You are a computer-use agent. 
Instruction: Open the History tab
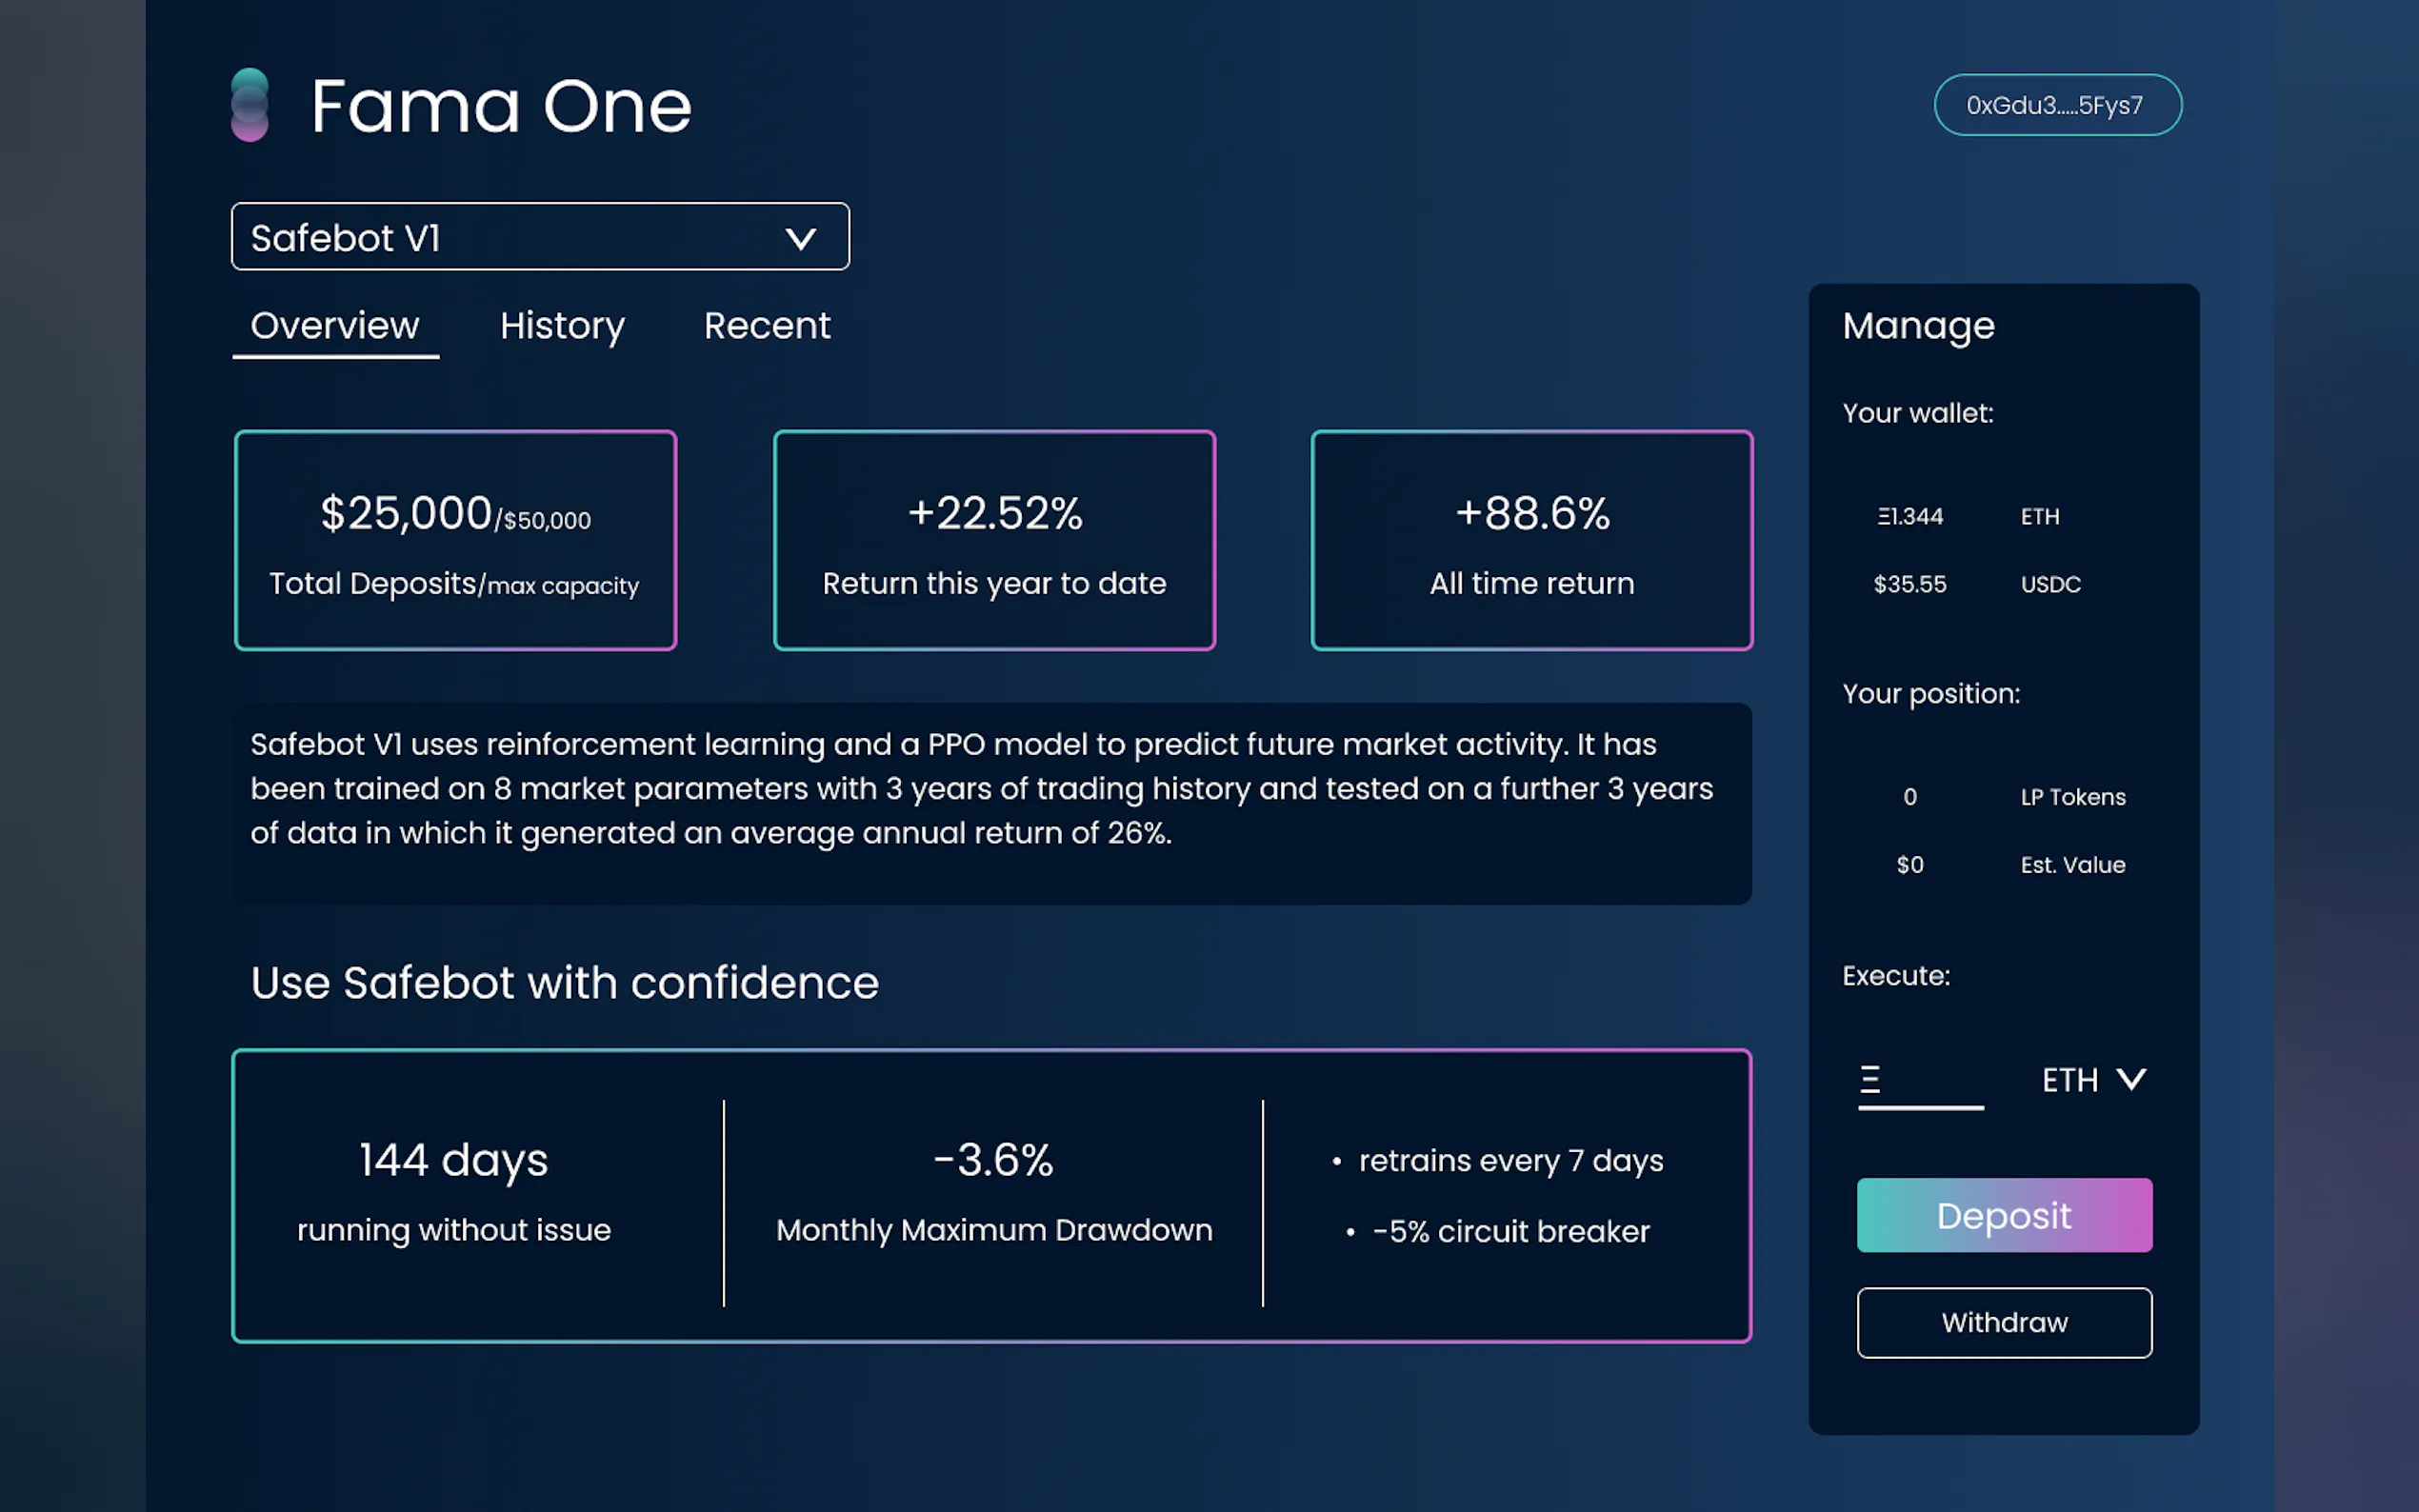click(x=562, y=326)
